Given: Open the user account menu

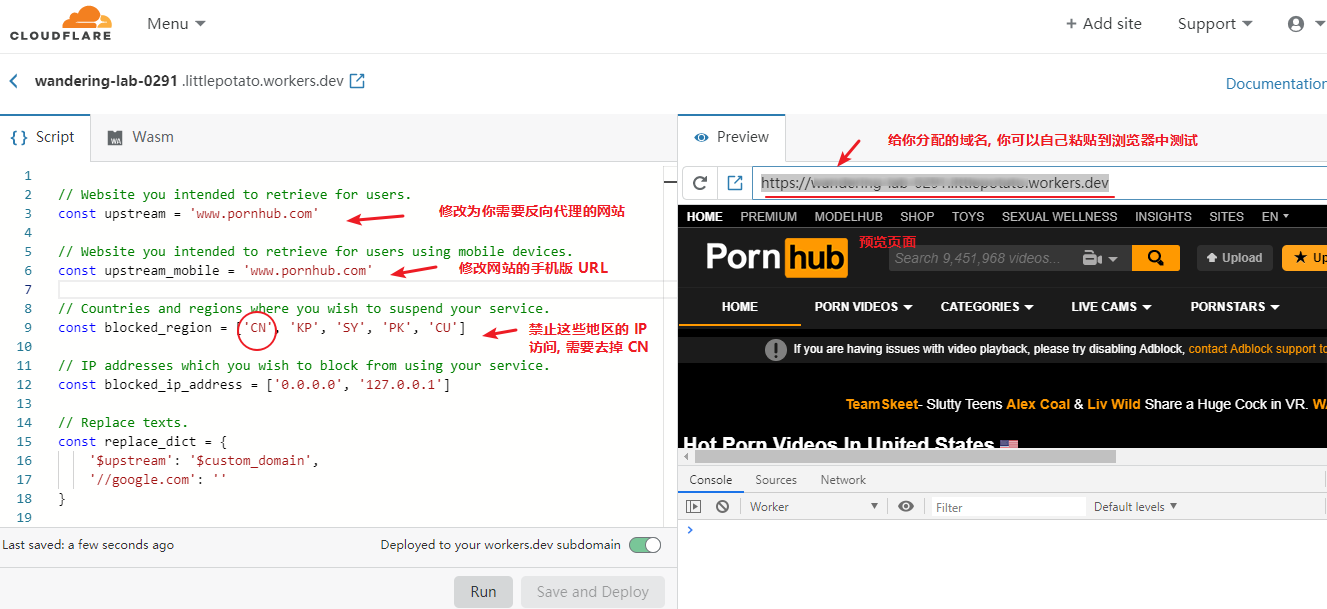Looking at the screenshot, I should 1304,24.
